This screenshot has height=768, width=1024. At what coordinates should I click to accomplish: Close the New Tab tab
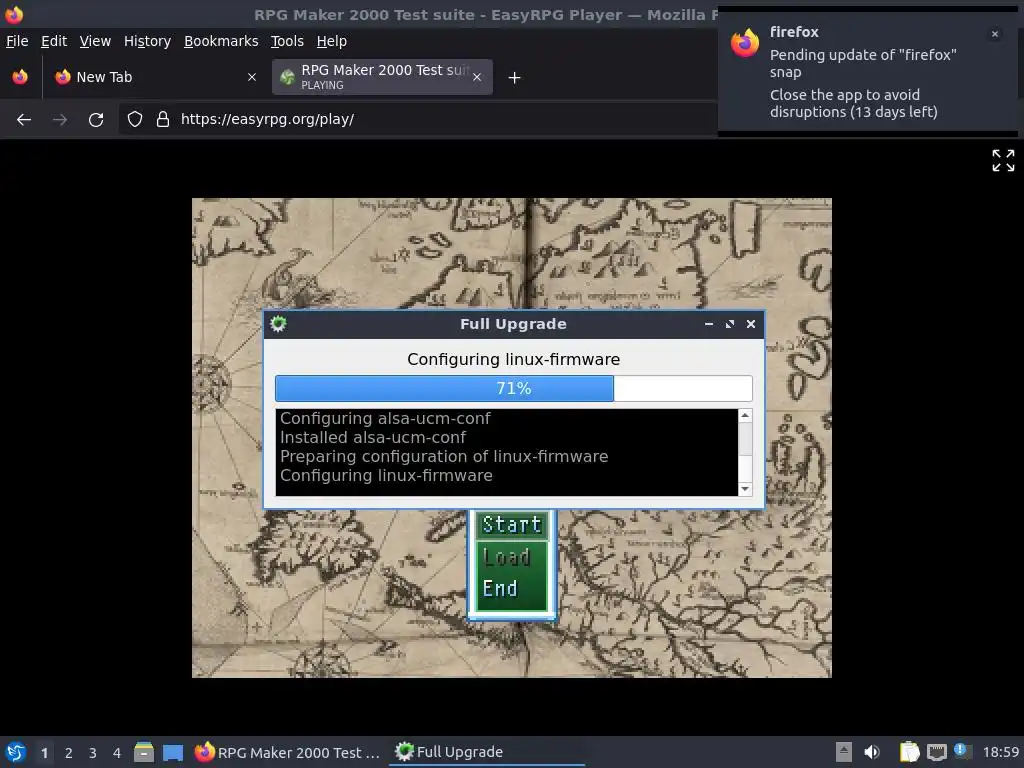[x=251, y=77]
